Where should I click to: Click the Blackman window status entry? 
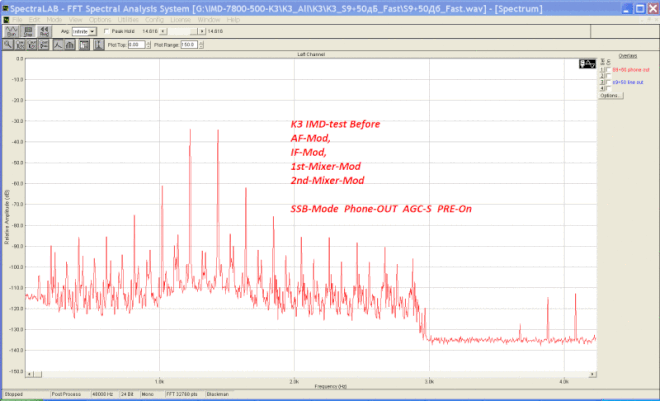(220, 394)
